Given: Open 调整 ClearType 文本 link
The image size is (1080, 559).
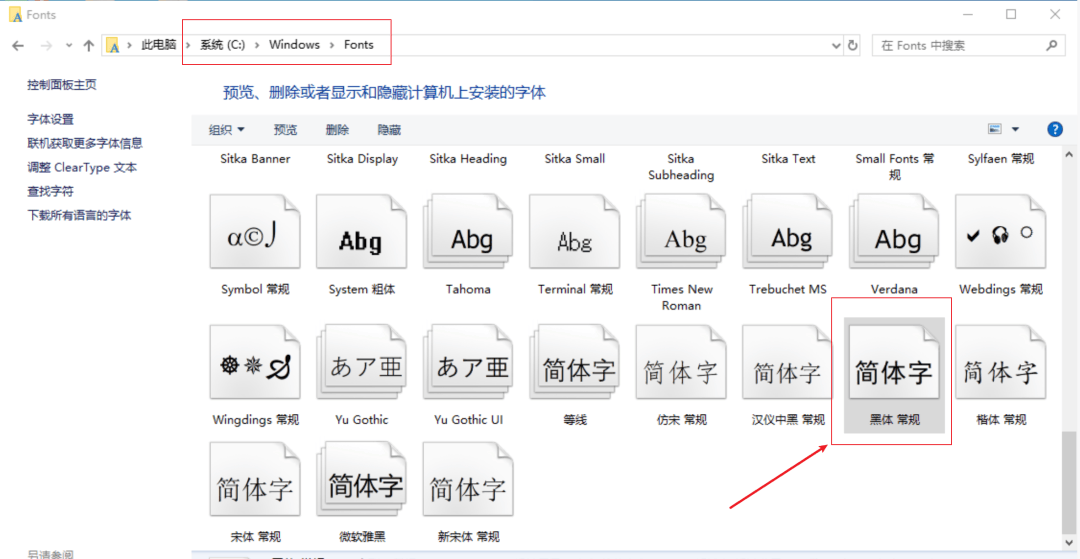Looking at the screenshot, I should [x=82, y=167].
